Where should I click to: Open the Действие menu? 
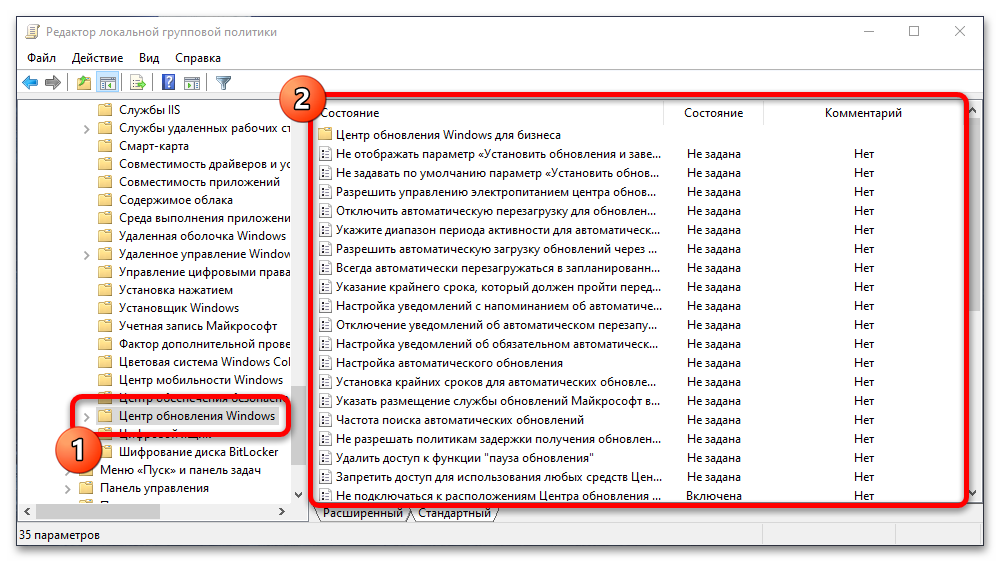pos(97,57)
